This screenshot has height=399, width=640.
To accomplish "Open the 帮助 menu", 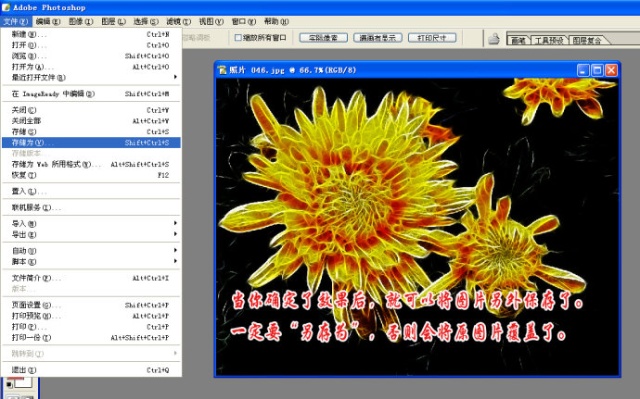I will [276, 21].
